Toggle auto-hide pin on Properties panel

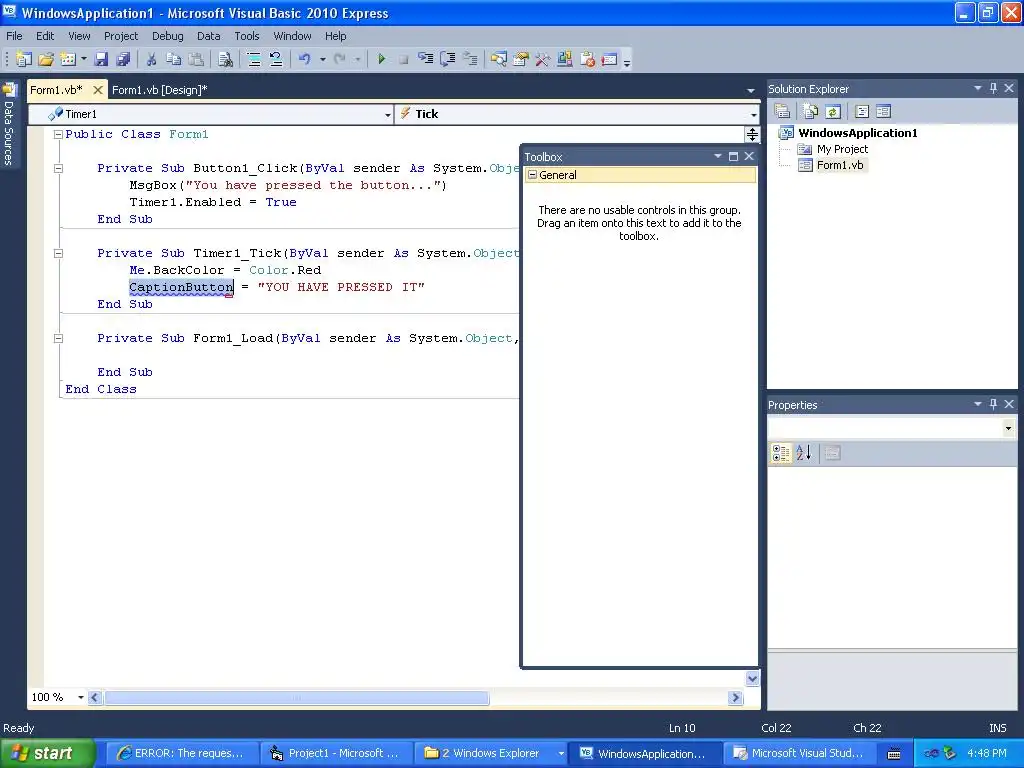[x=993, y=404]
